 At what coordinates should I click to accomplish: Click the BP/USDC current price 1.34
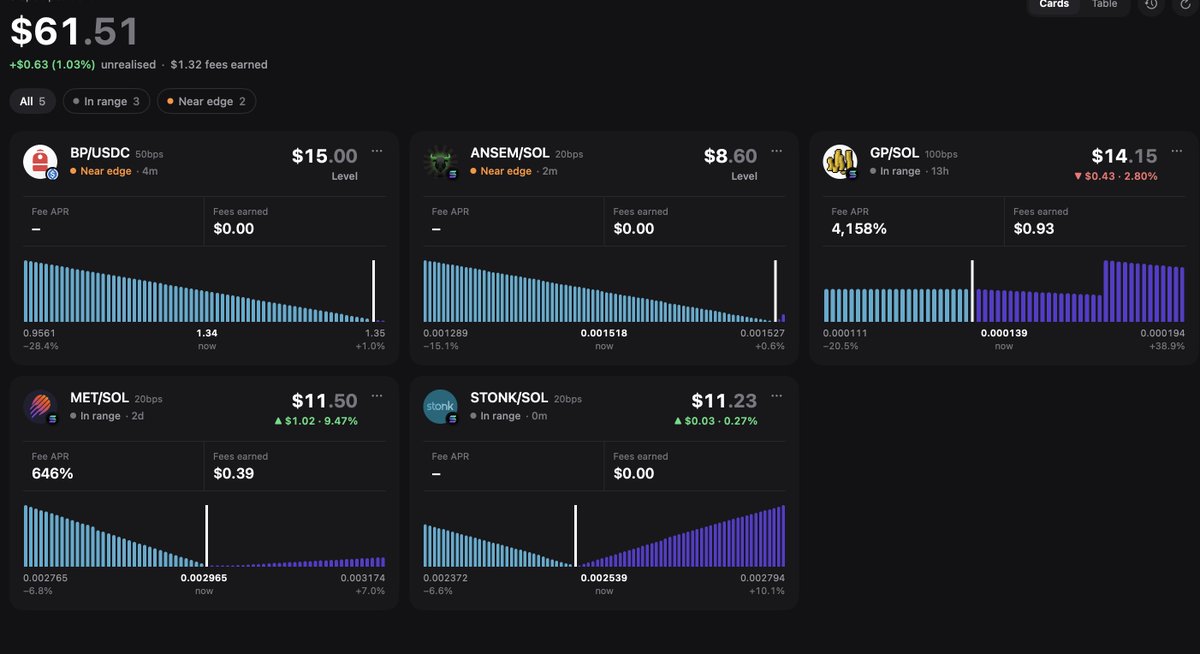(207, 333)
